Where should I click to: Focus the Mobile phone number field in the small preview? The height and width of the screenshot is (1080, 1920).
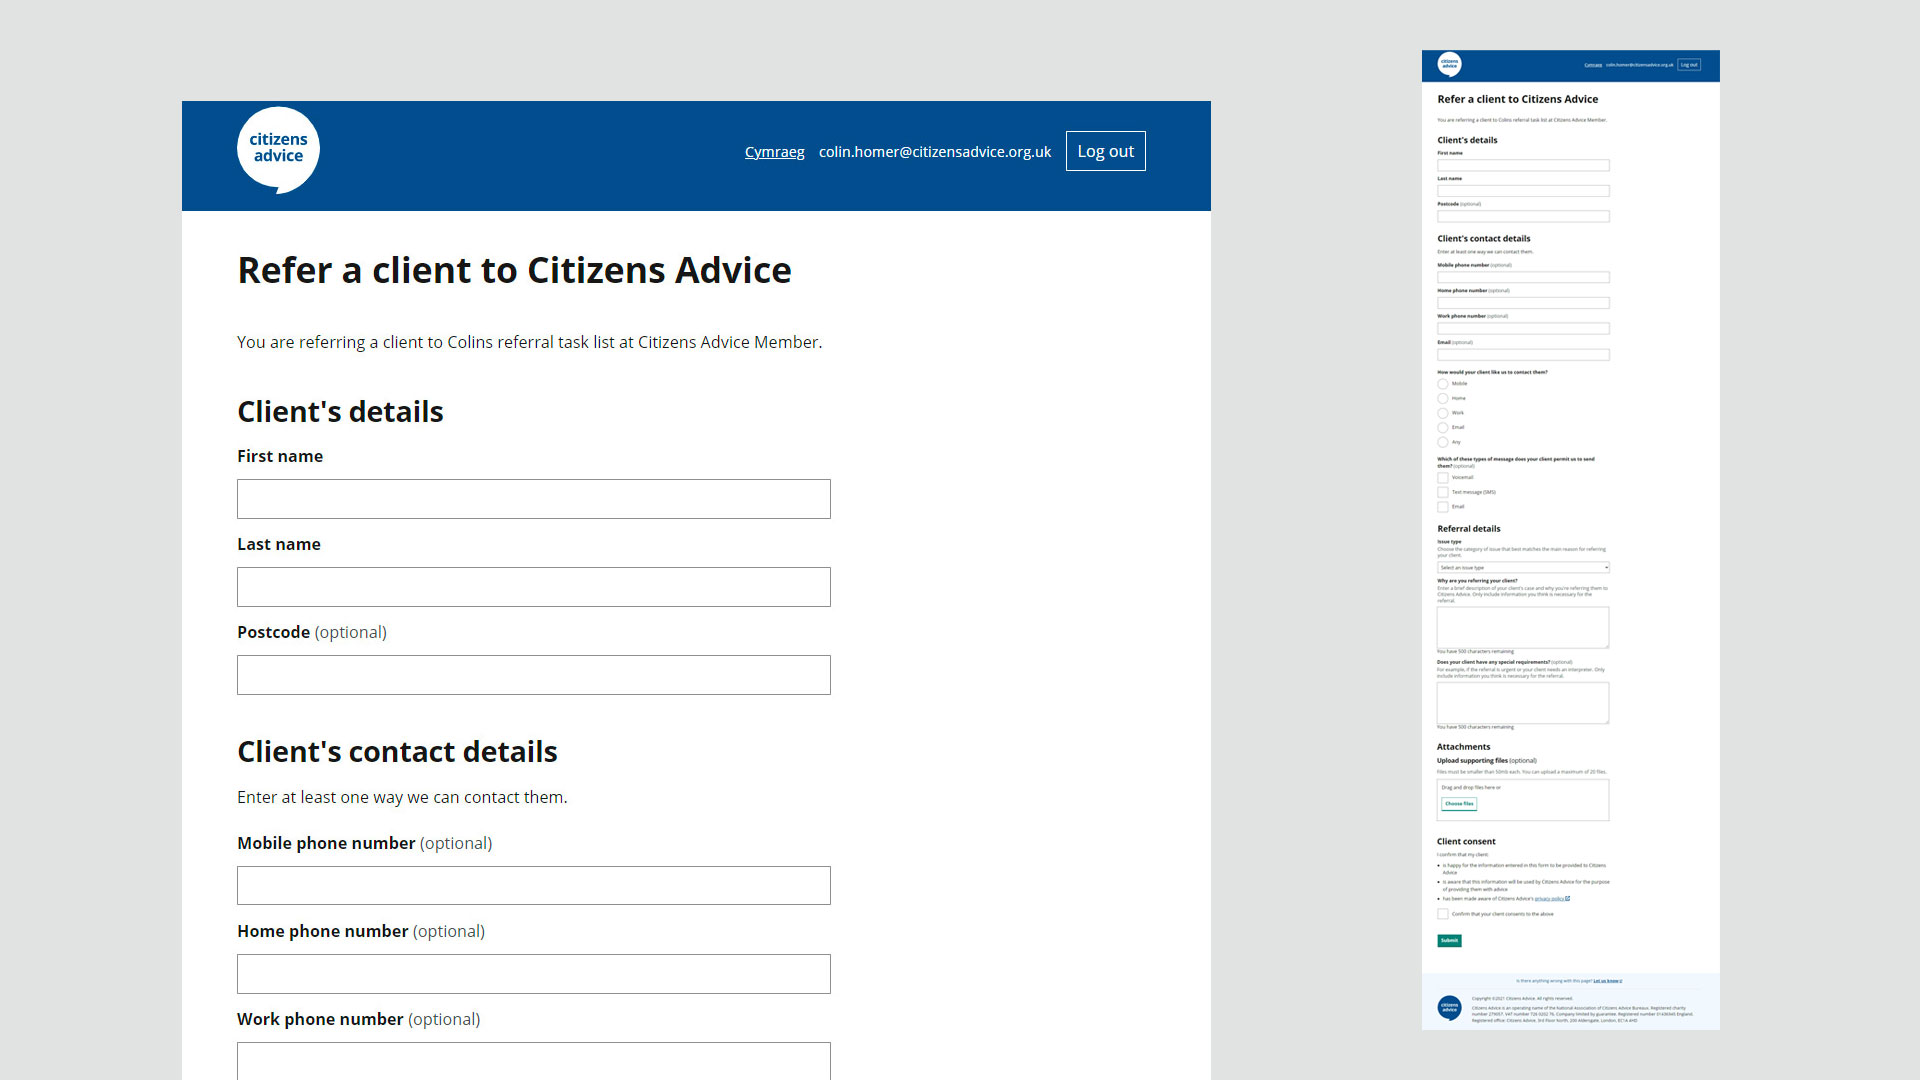(x=1523, y=277)
